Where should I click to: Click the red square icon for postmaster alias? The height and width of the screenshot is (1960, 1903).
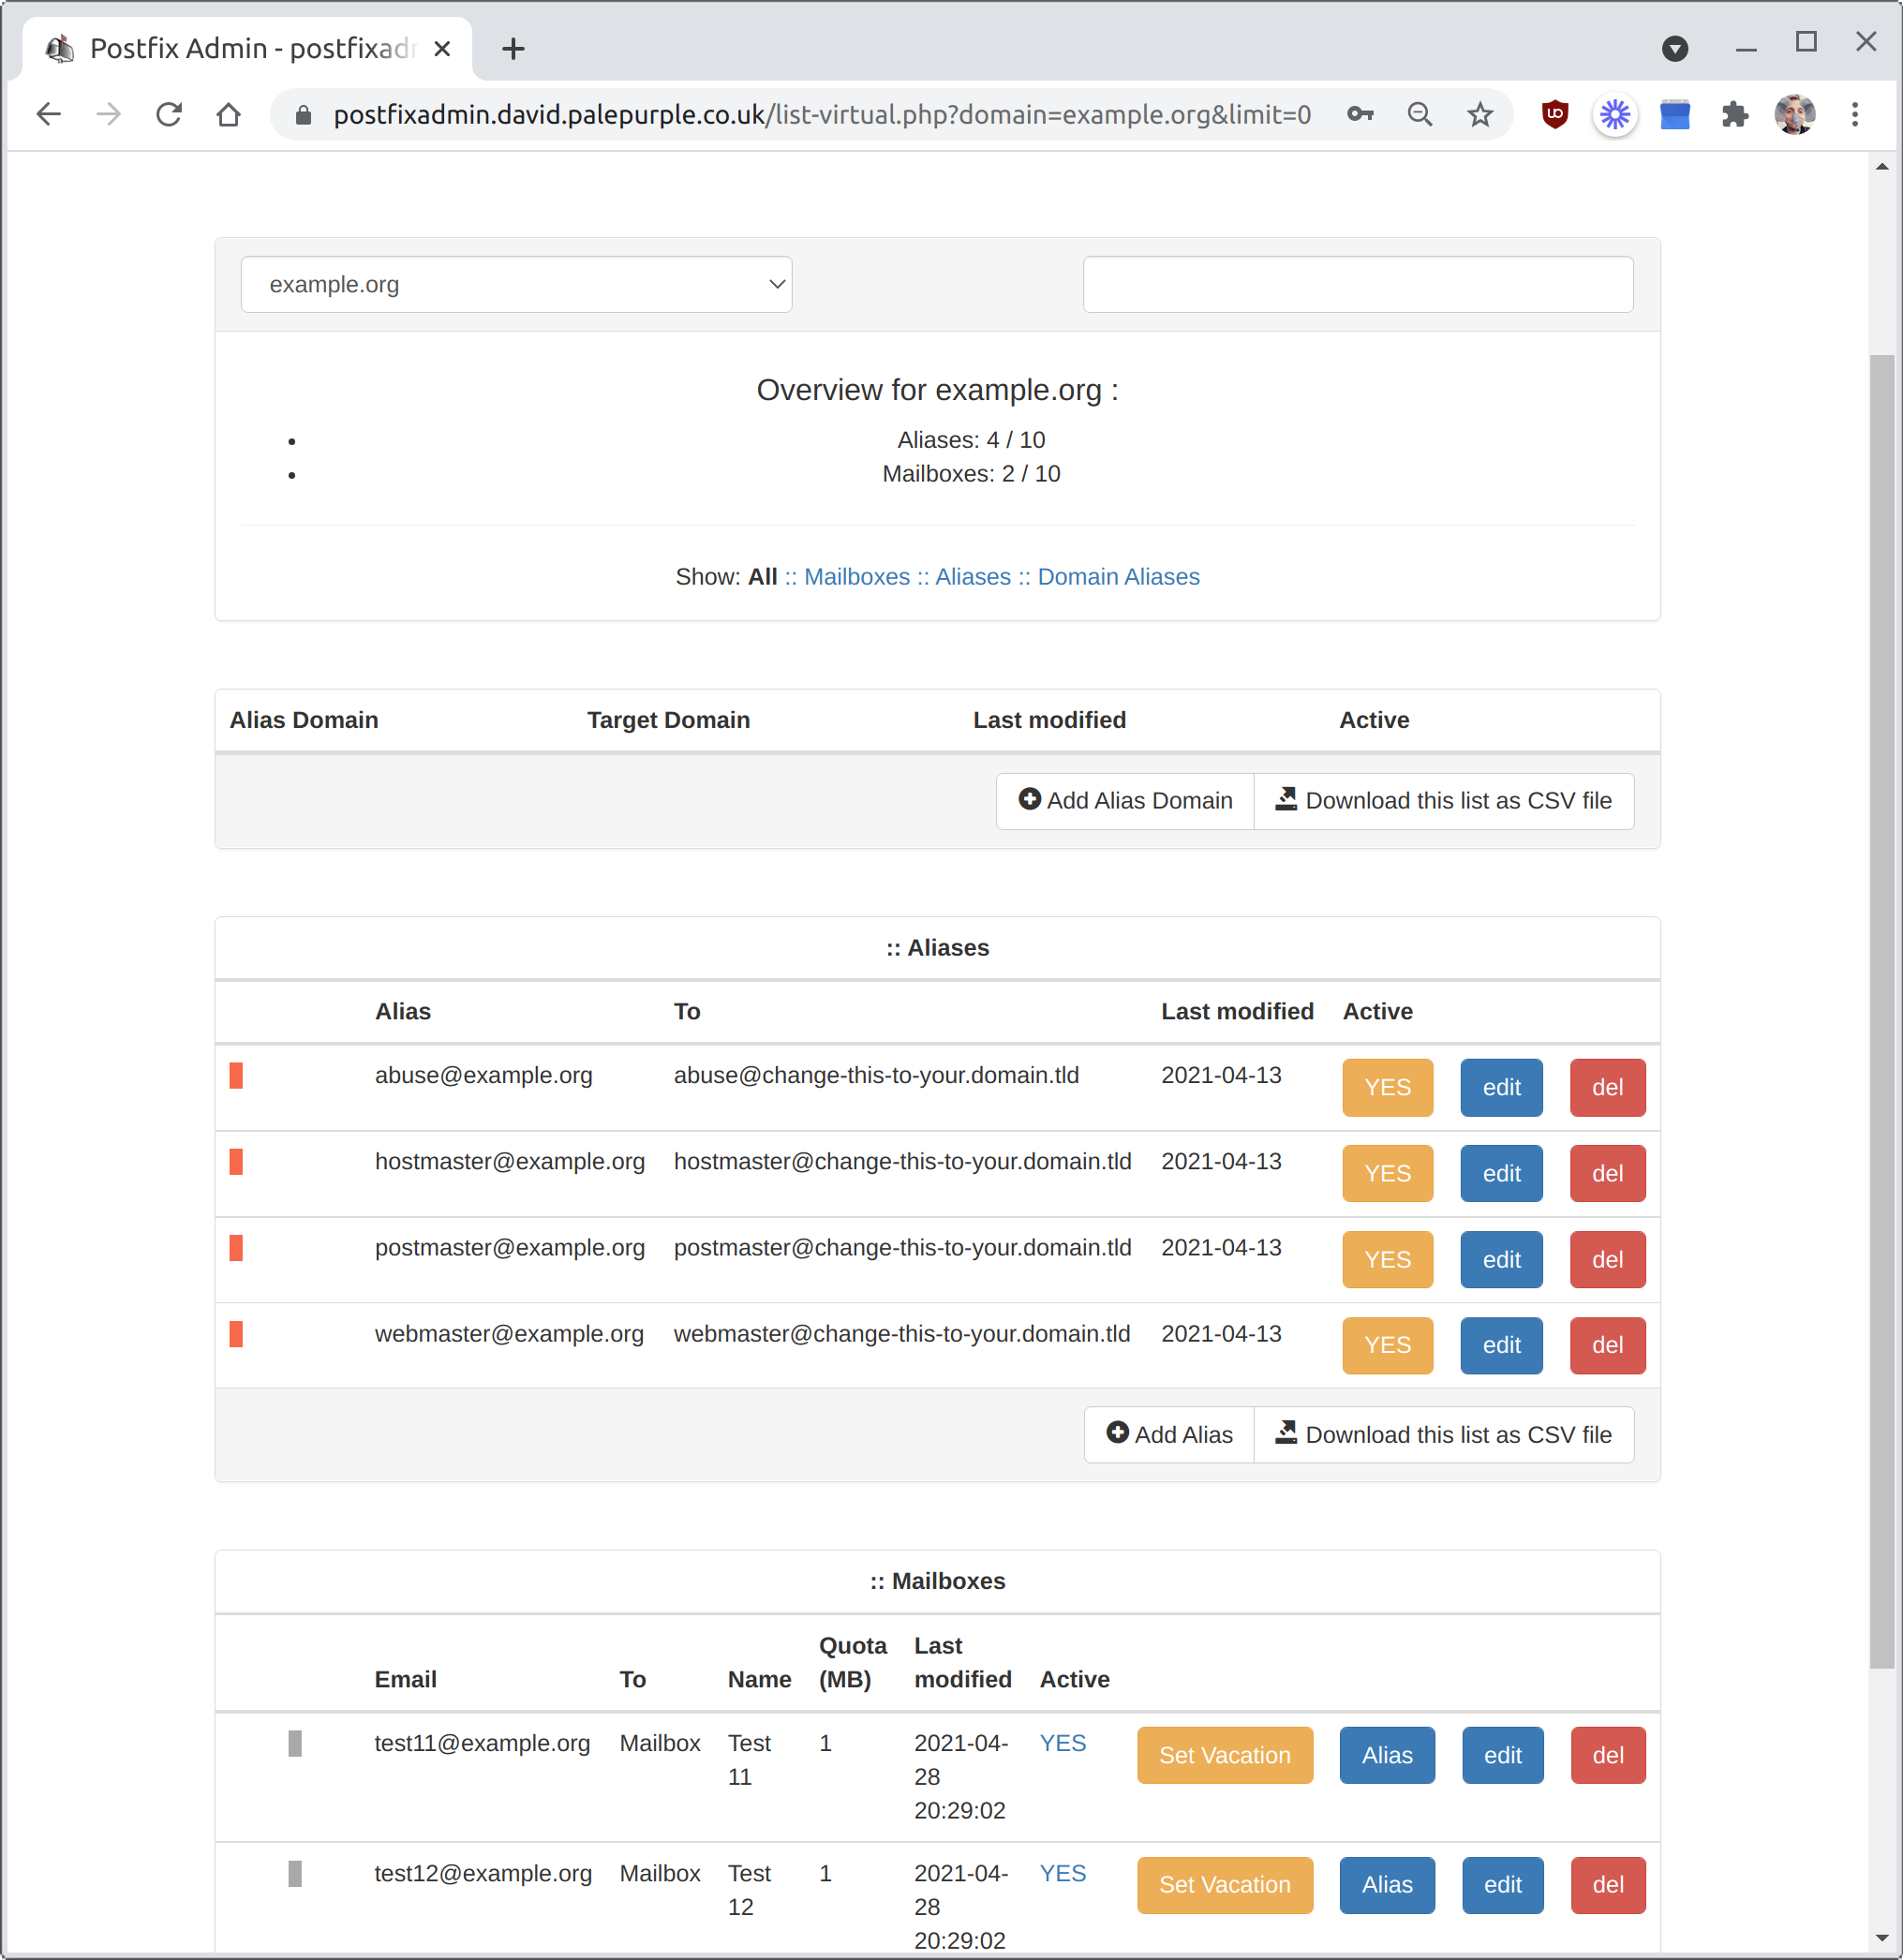238,1248
